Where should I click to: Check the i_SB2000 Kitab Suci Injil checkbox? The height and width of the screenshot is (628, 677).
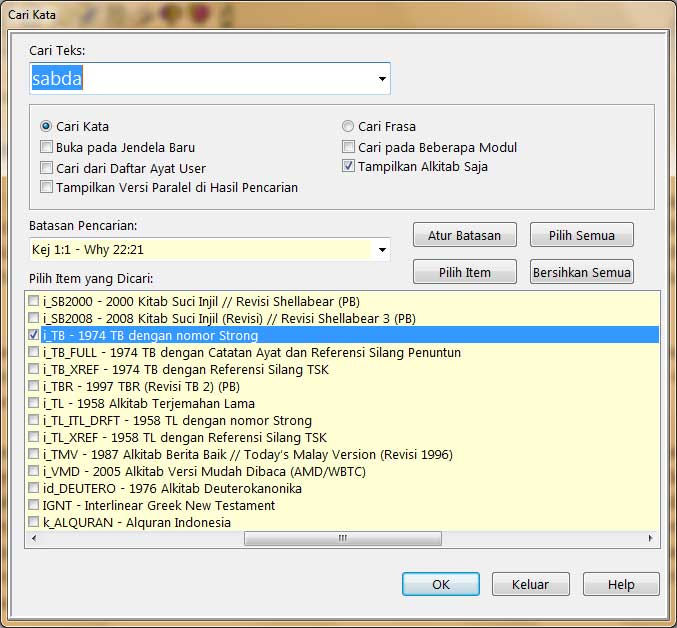click(x=33, y=300)
